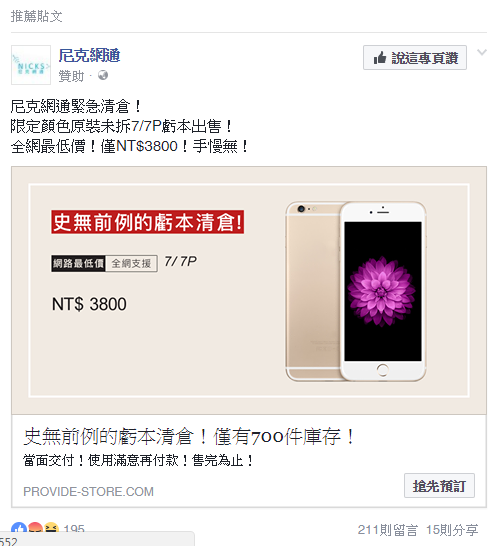Click the blue Like reaction icon
497x546 pixels.
pos(19,528)
